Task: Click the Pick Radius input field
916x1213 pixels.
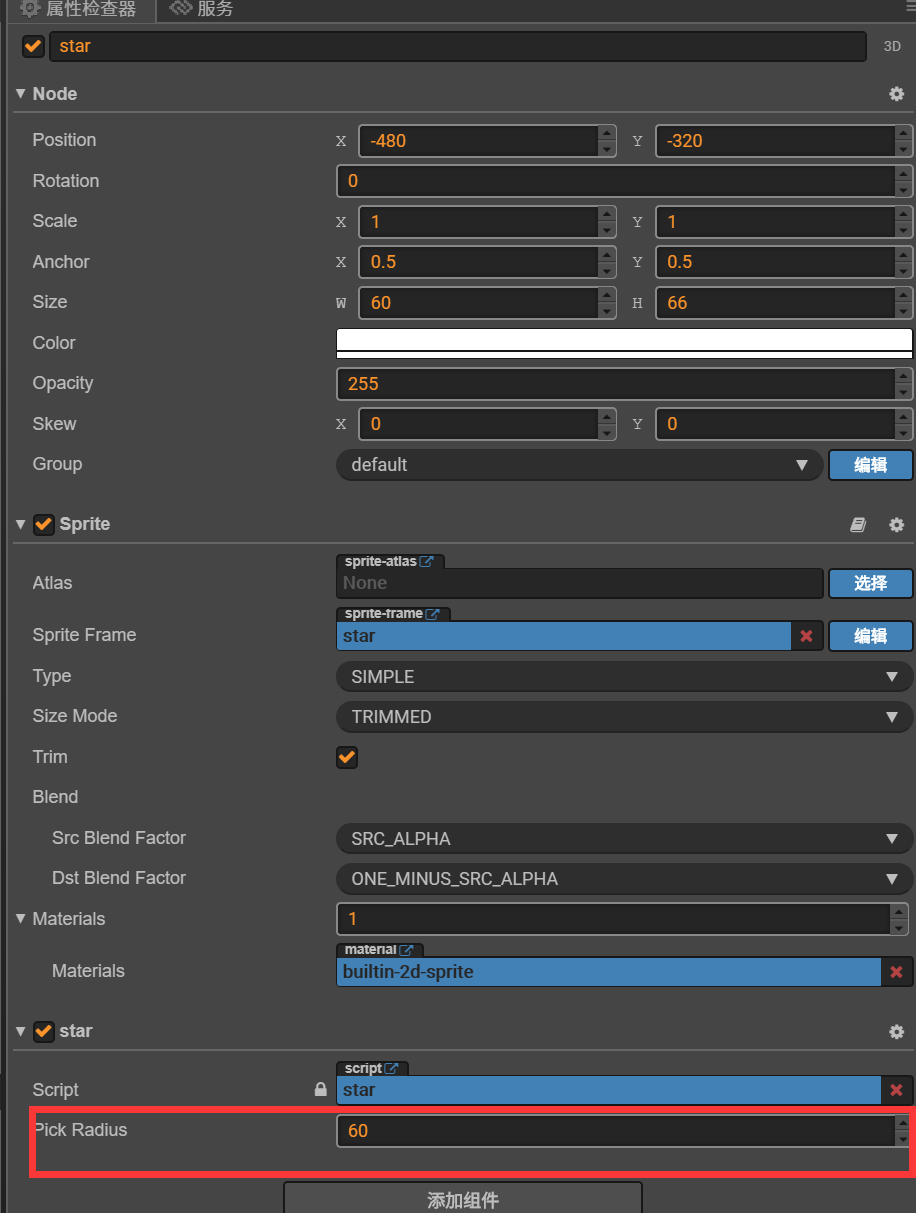Action: click(x=616, y=1131)
